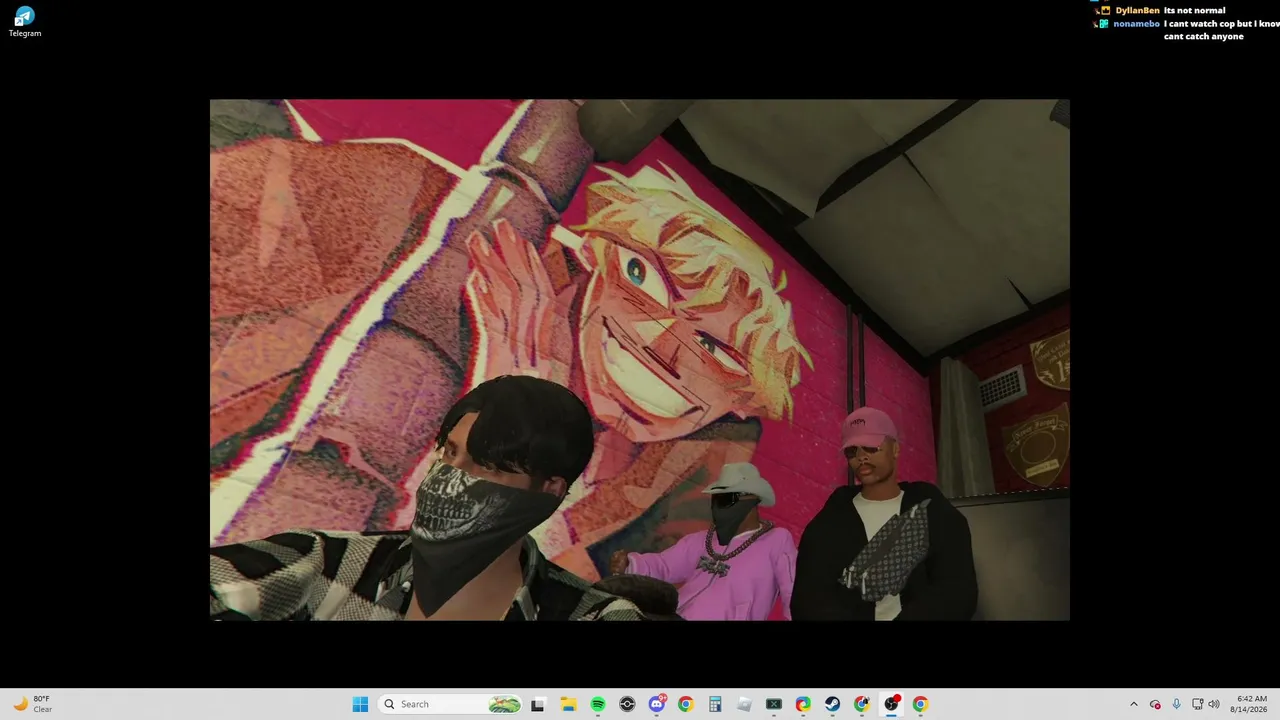Screen dimensions: 1280x720
Task: Open Steam from the taskbar
Action: 832,704
